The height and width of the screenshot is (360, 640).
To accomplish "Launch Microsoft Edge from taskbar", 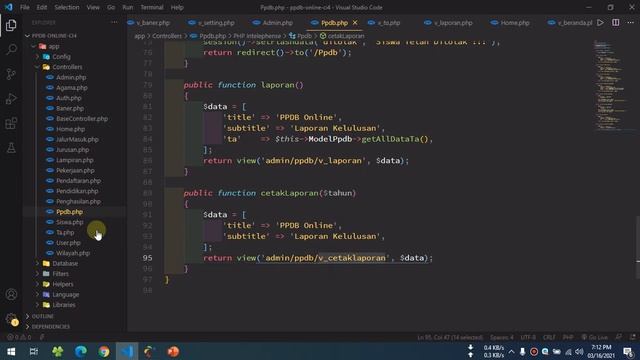I will point(80,351).
